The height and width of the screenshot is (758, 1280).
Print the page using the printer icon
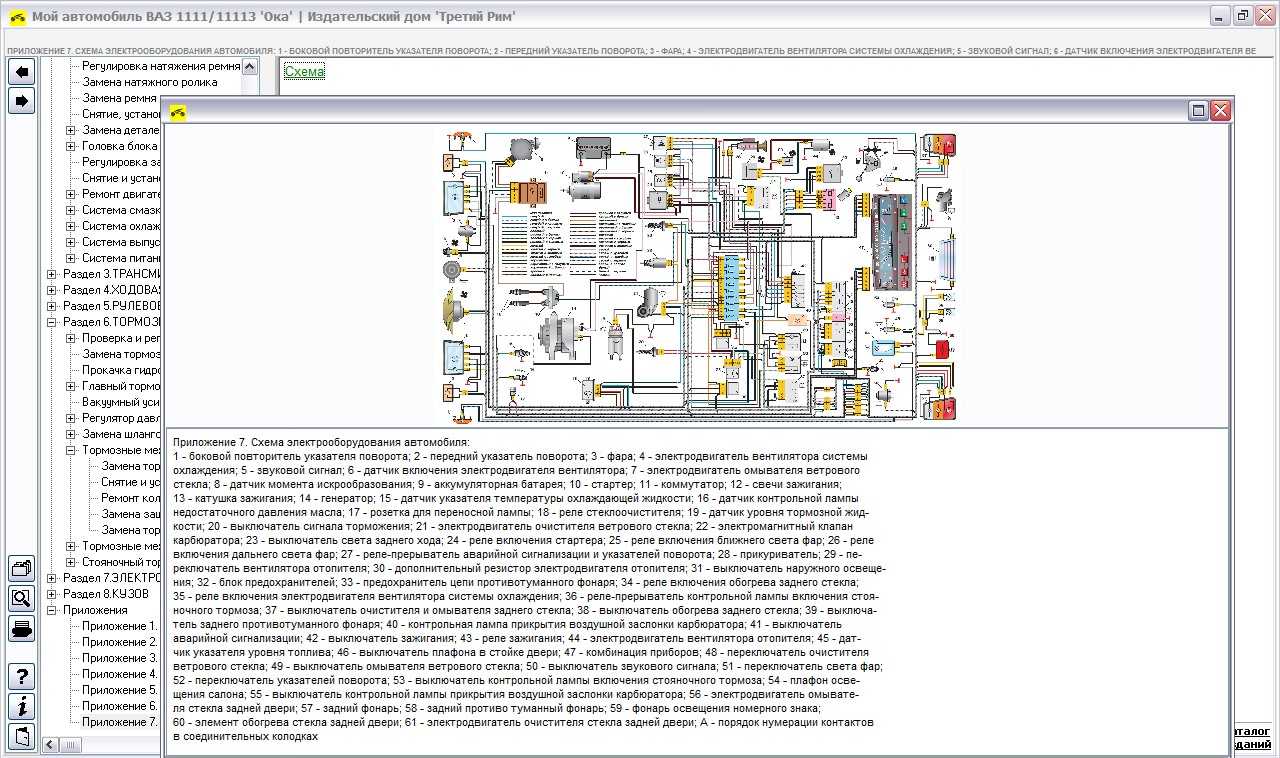[x=21, y=629]
